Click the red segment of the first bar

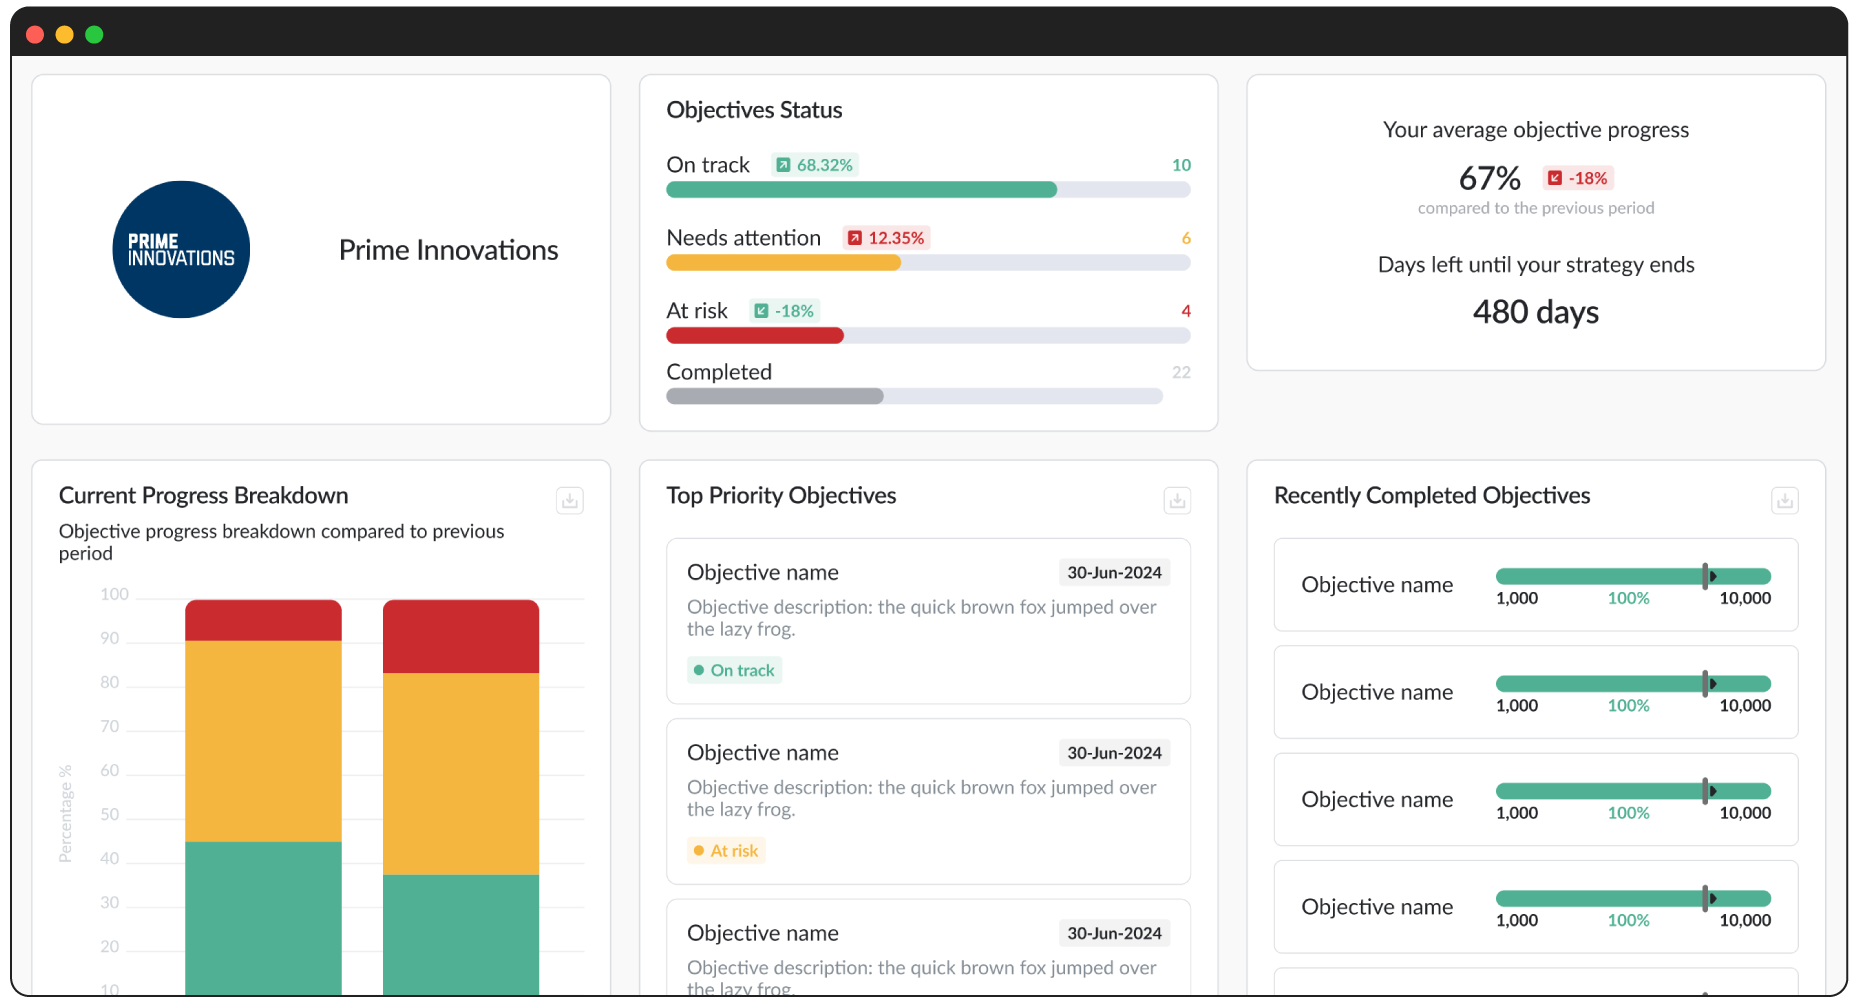click(x=263, y=620)
